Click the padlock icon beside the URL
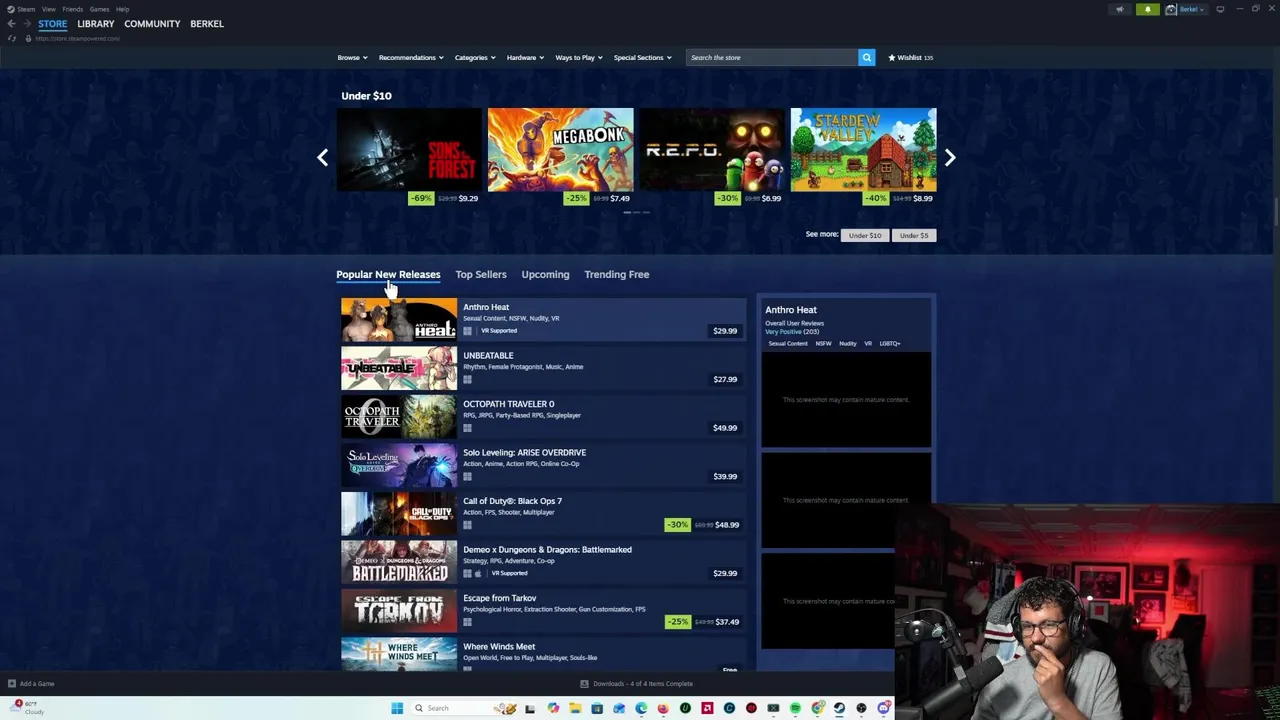Viewport: 1280px width, 720px height. coord(28,38)
